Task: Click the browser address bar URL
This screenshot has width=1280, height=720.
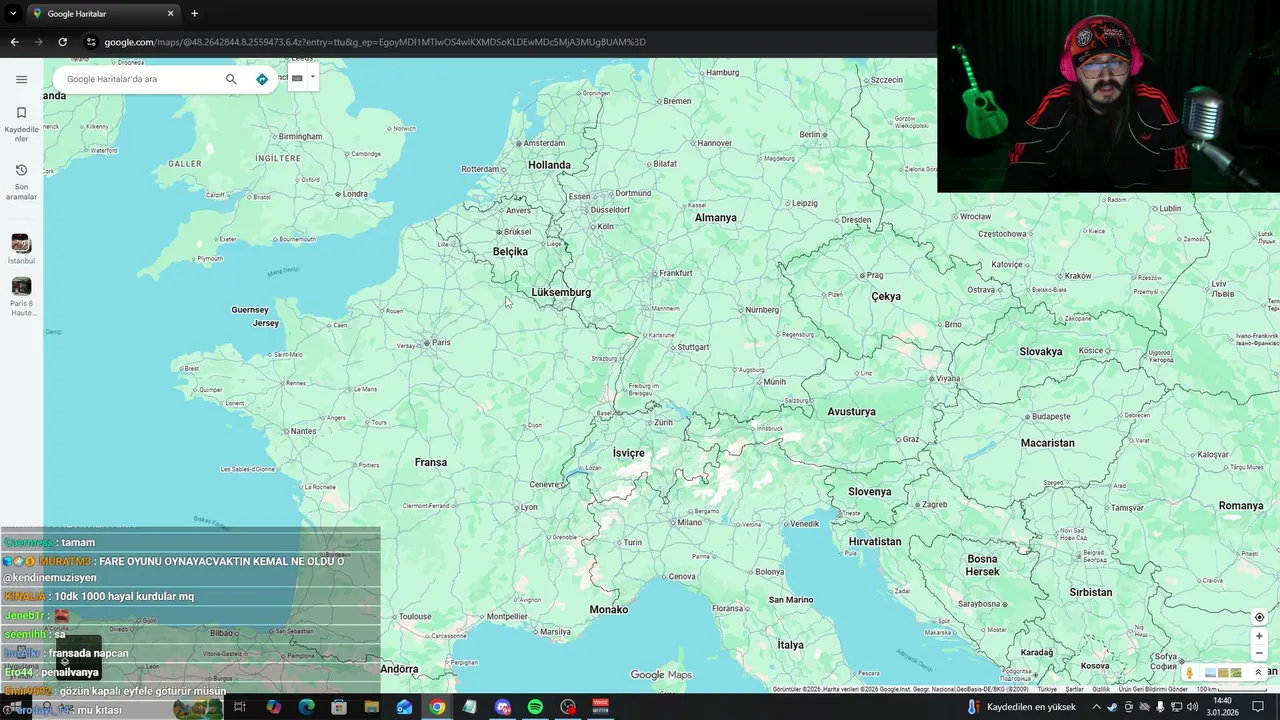Action: pos(375,42)
